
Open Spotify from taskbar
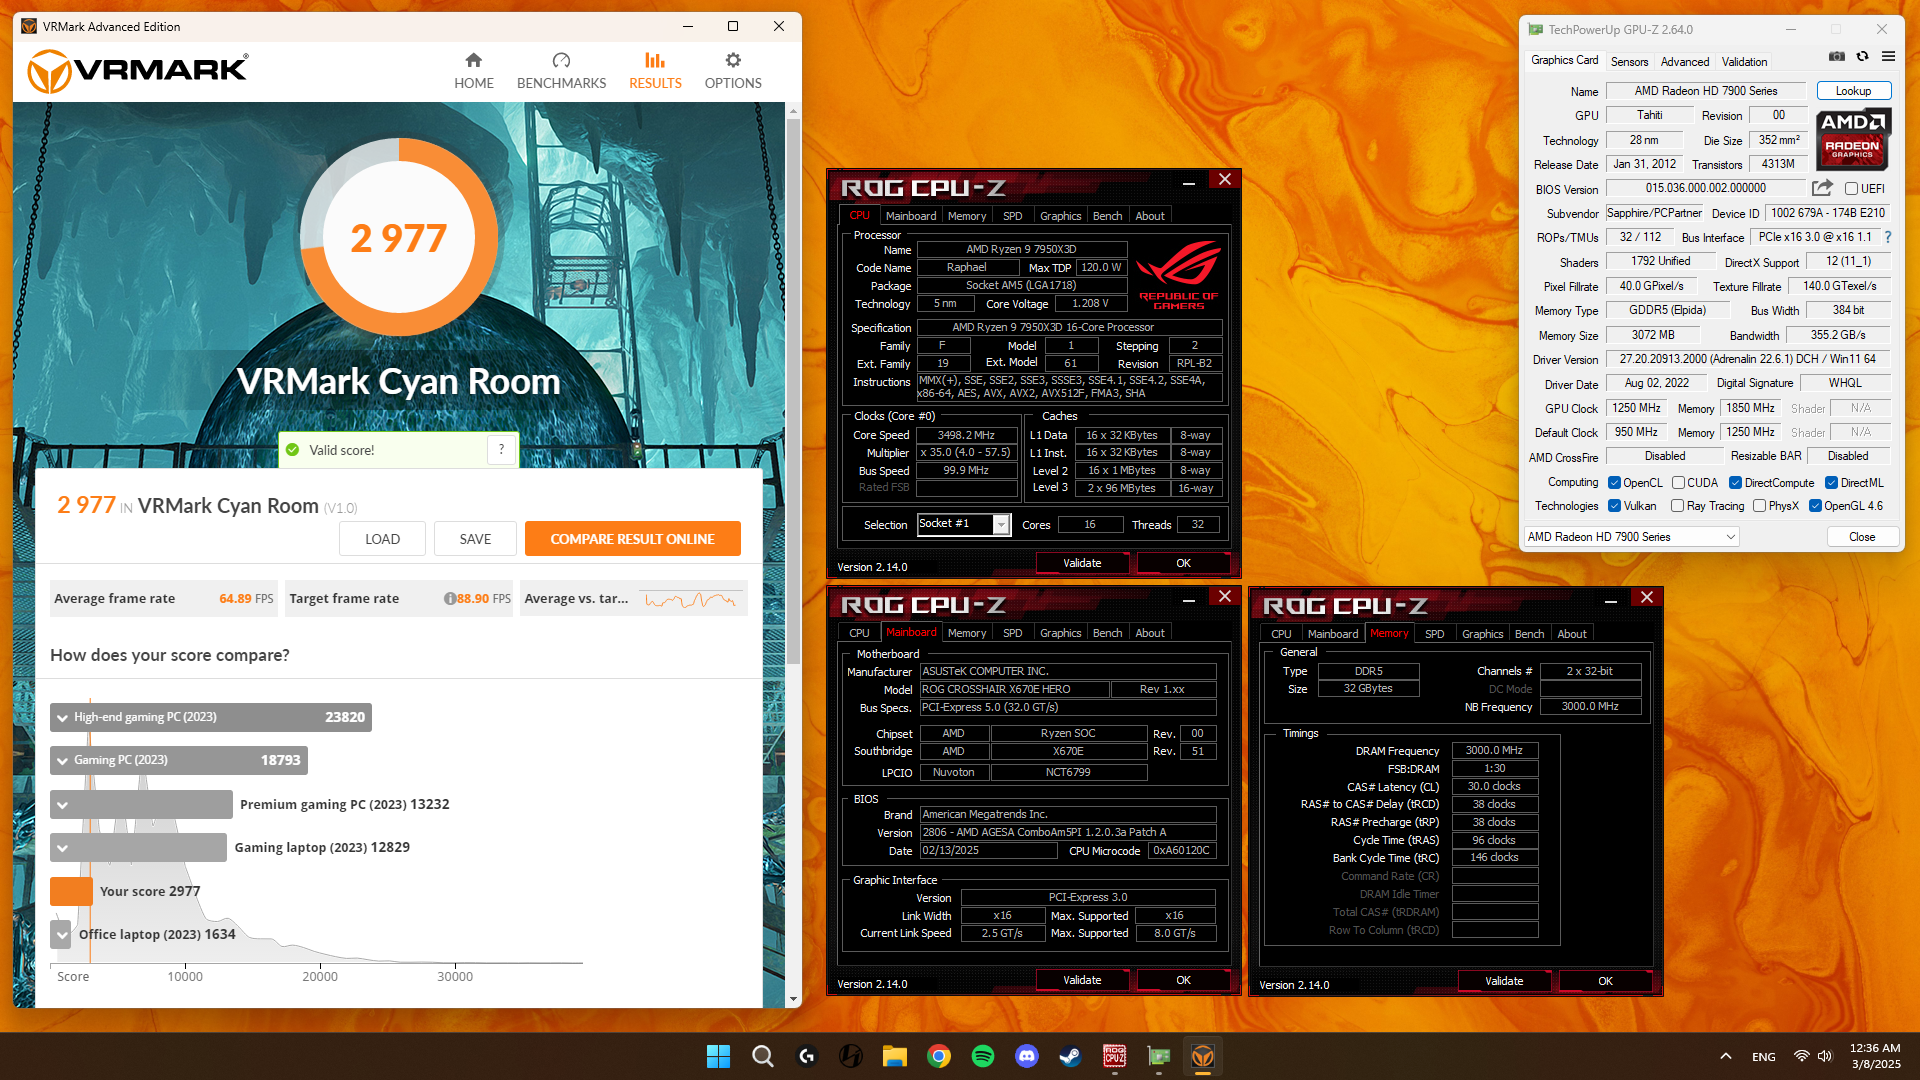[x=983, y=1056]
